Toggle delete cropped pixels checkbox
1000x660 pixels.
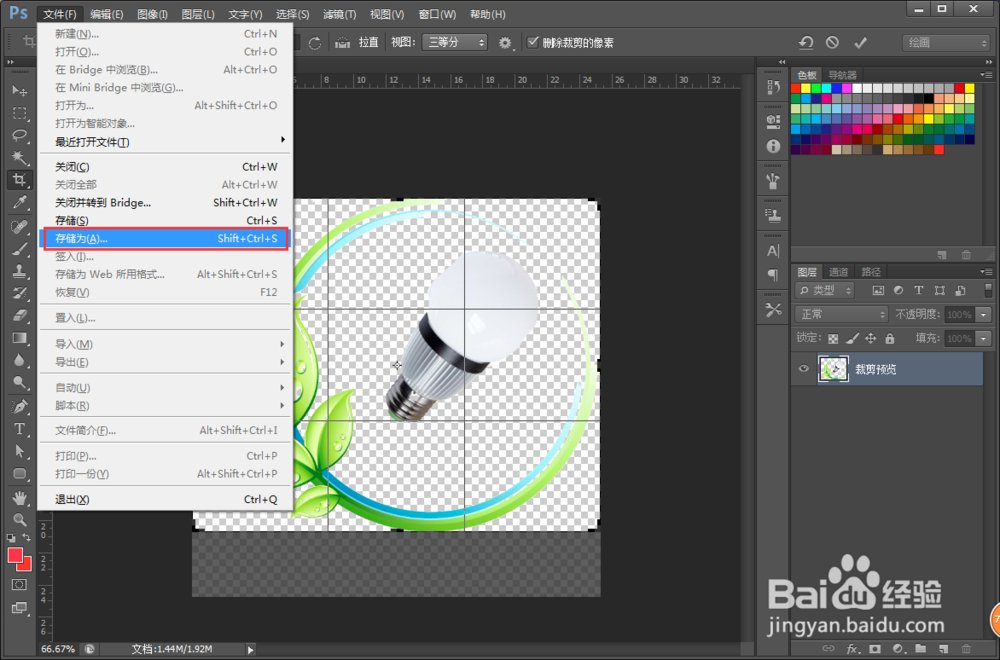[533, 42]
